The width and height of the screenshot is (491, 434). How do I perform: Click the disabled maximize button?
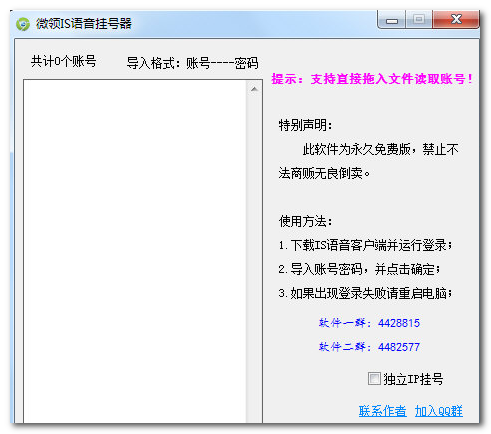click(419, 20)
